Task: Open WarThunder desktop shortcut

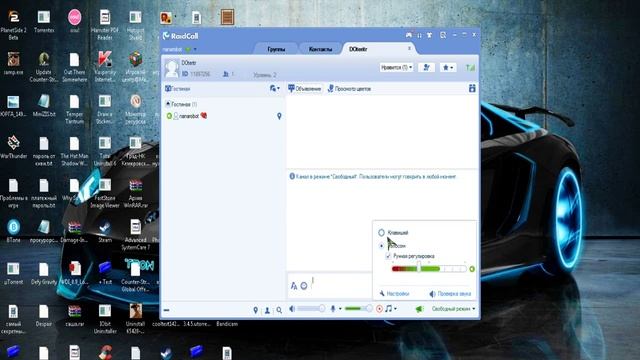Action: 13,147
